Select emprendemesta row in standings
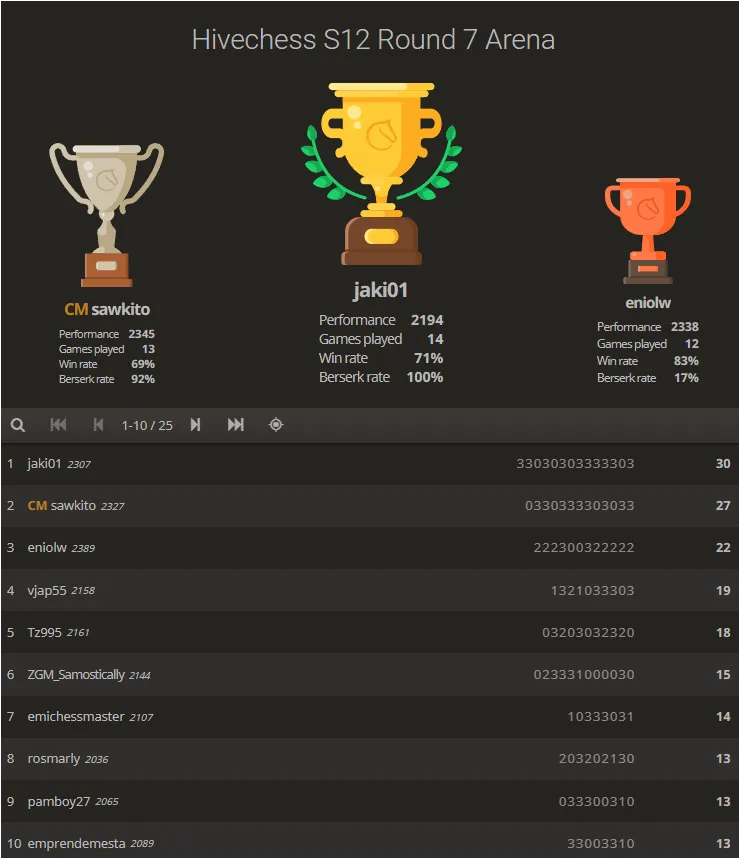Screen dimensions: 740x859 point(370,841)
